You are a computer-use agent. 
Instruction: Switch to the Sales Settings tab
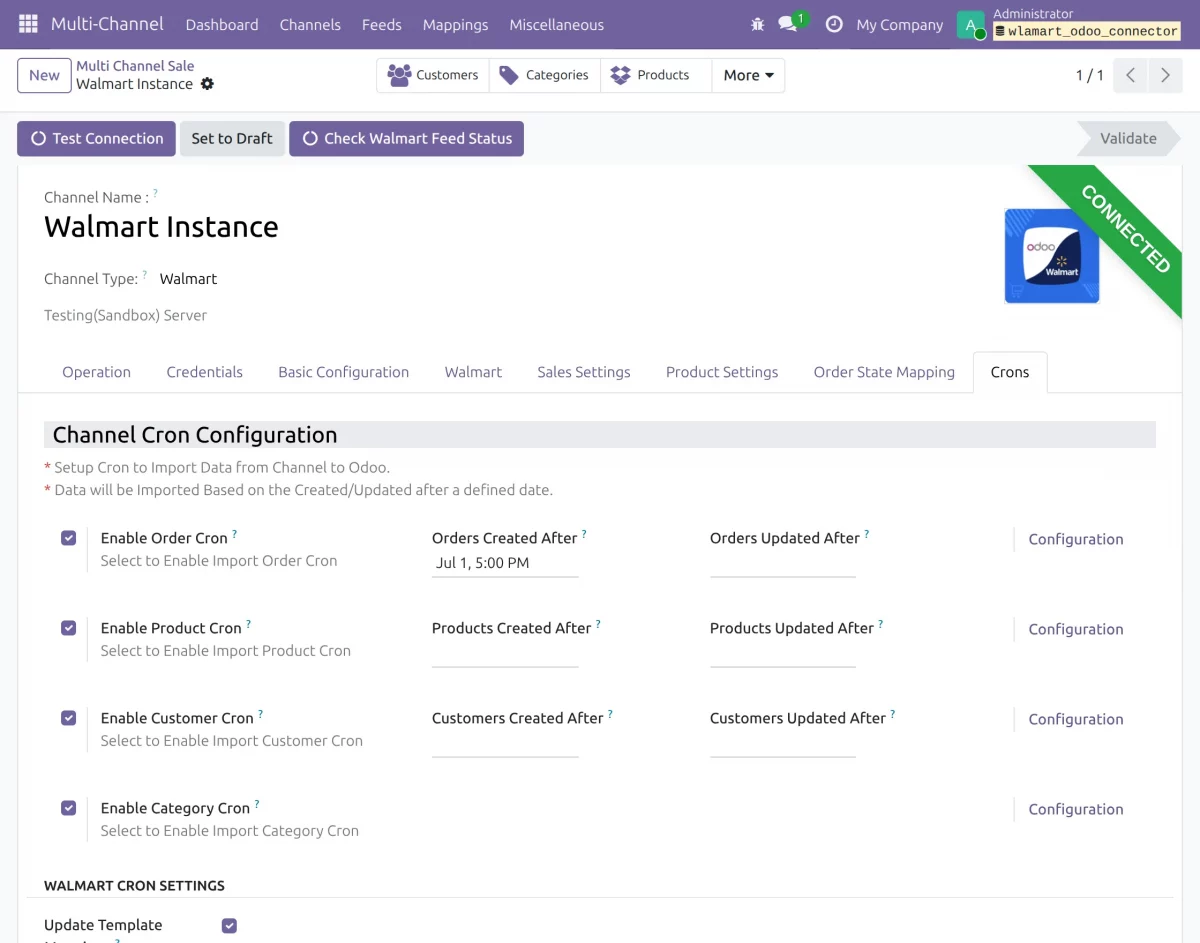[x=584, y=372]
